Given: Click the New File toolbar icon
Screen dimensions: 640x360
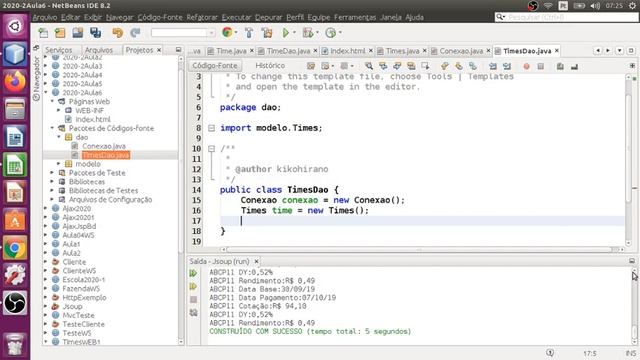Looking at the screenshot, I should click(43, 33).
